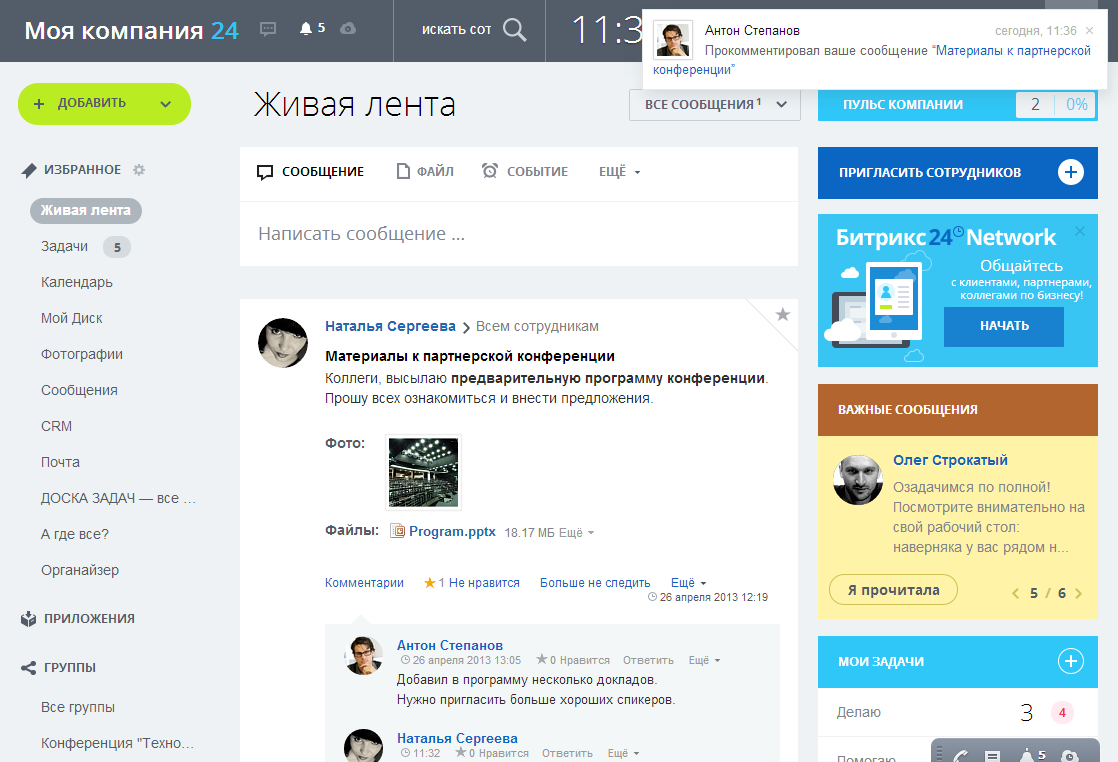Click Пригласить сотрудников button
The image size is (1118, 762).
958,173
